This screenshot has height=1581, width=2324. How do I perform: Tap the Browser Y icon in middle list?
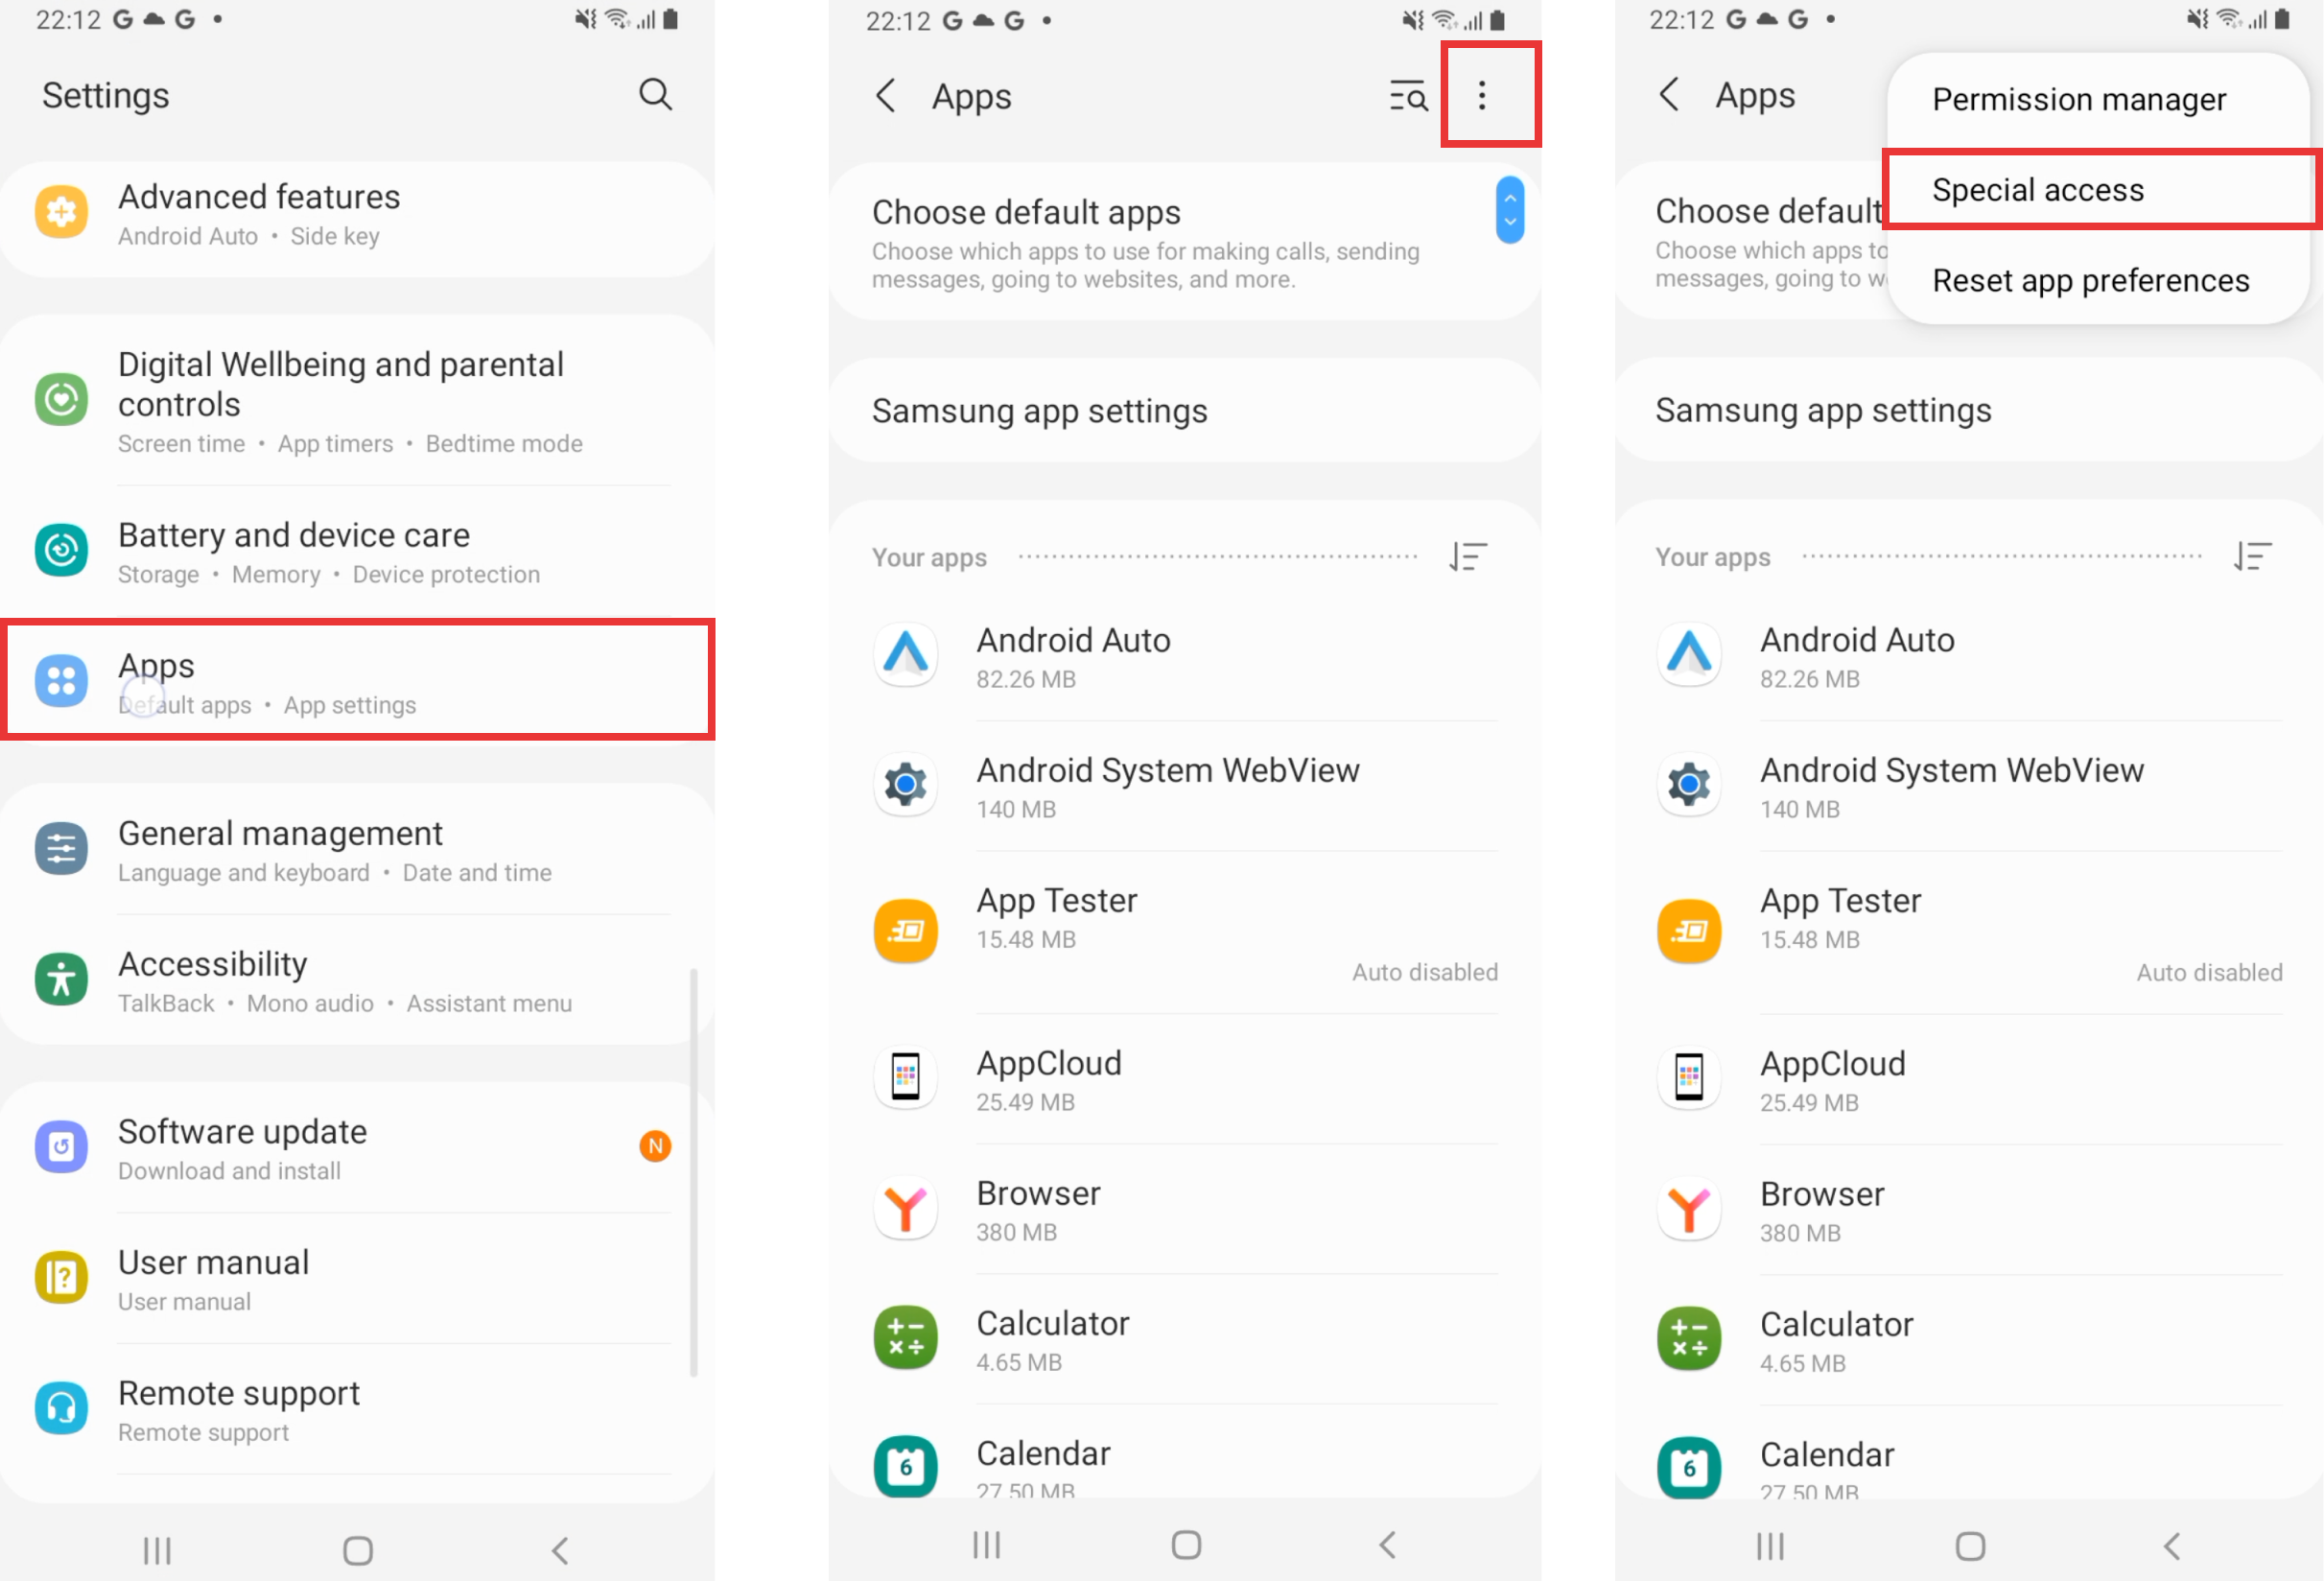[905, 1208]
